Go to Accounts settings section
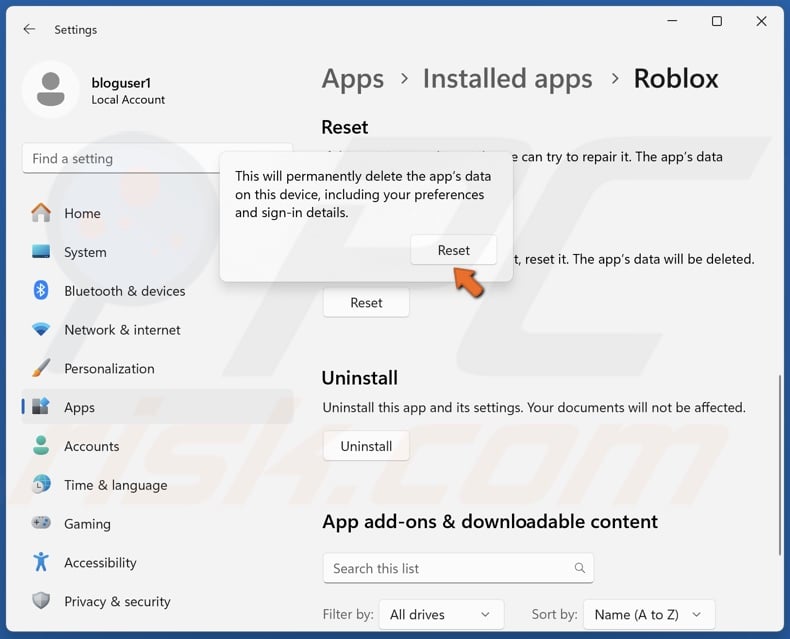 click(91, 446)
